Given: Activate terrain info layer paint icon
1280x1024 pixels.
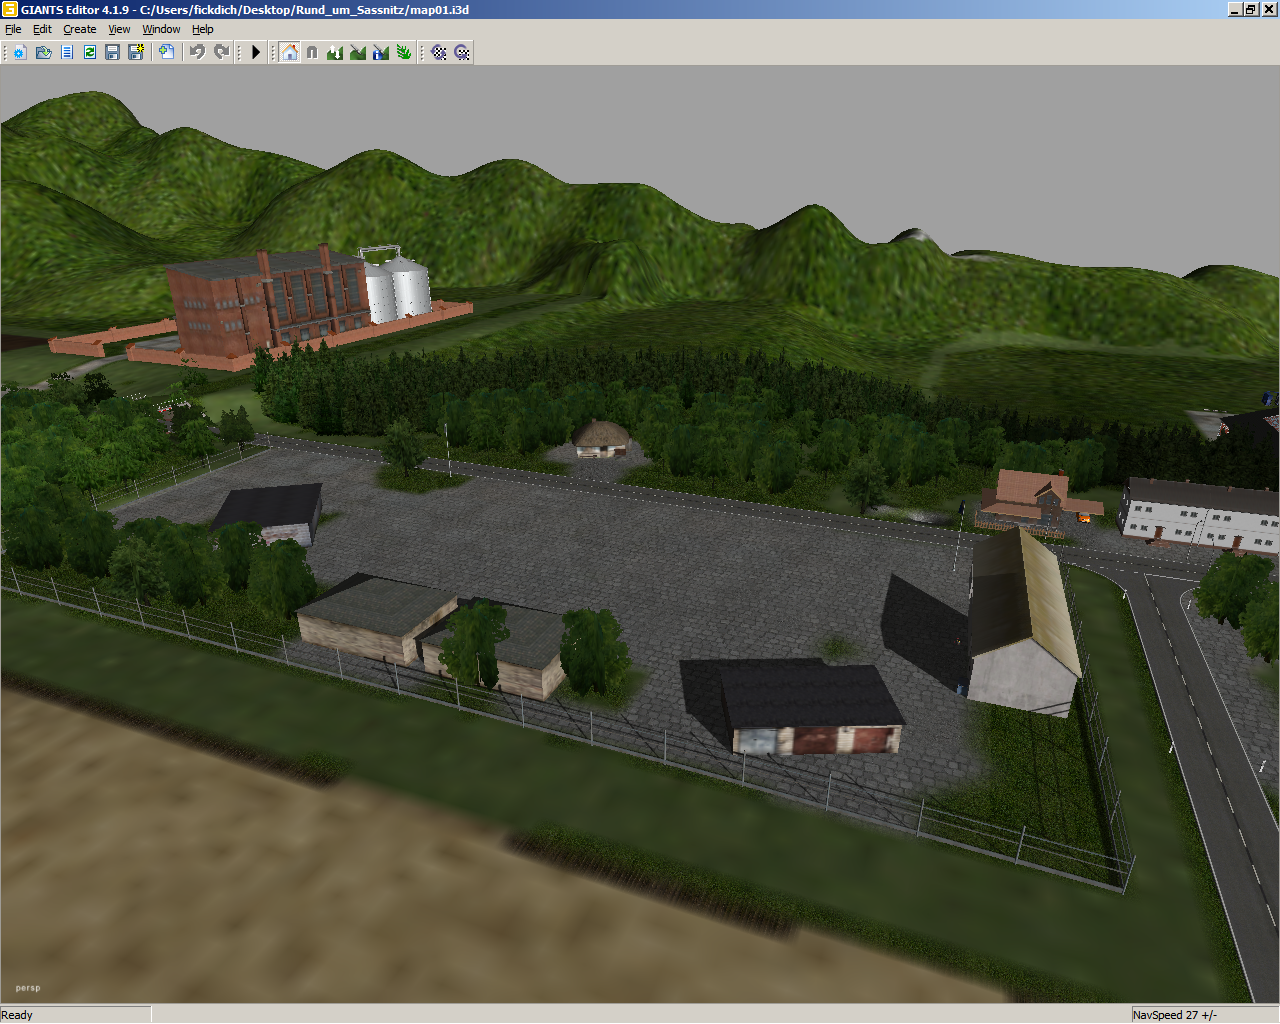Looking at the screenshot, I should point(381,52).
